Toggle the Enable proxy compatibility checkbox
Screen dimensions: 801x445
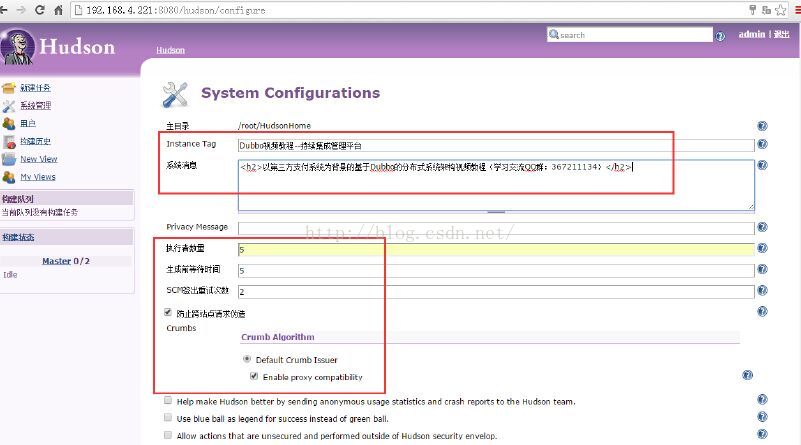(x=253, y=377)
